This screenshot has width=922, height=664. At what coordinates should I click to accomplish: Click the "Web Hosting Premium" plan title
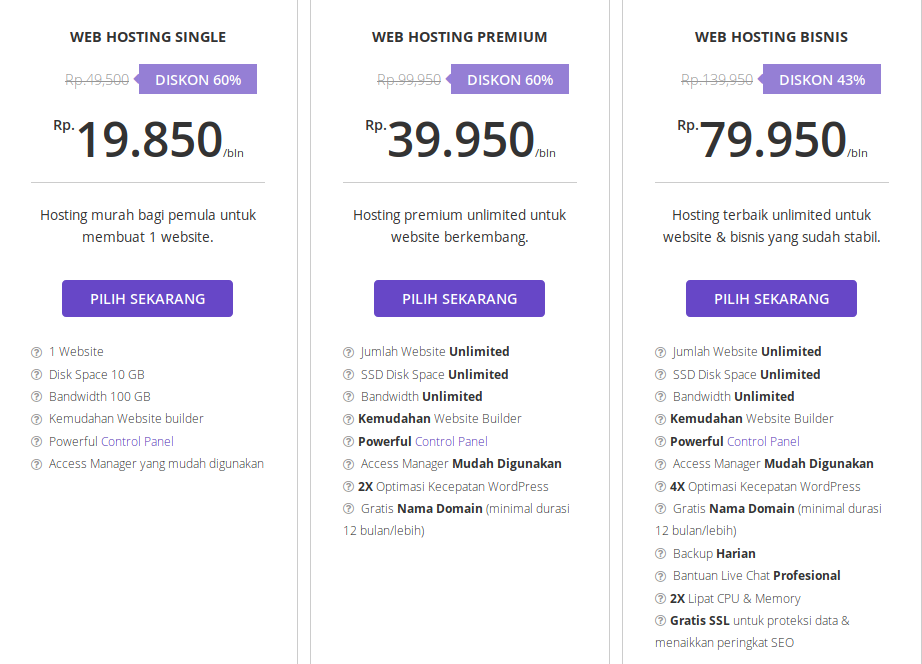(x=459, y=37)
